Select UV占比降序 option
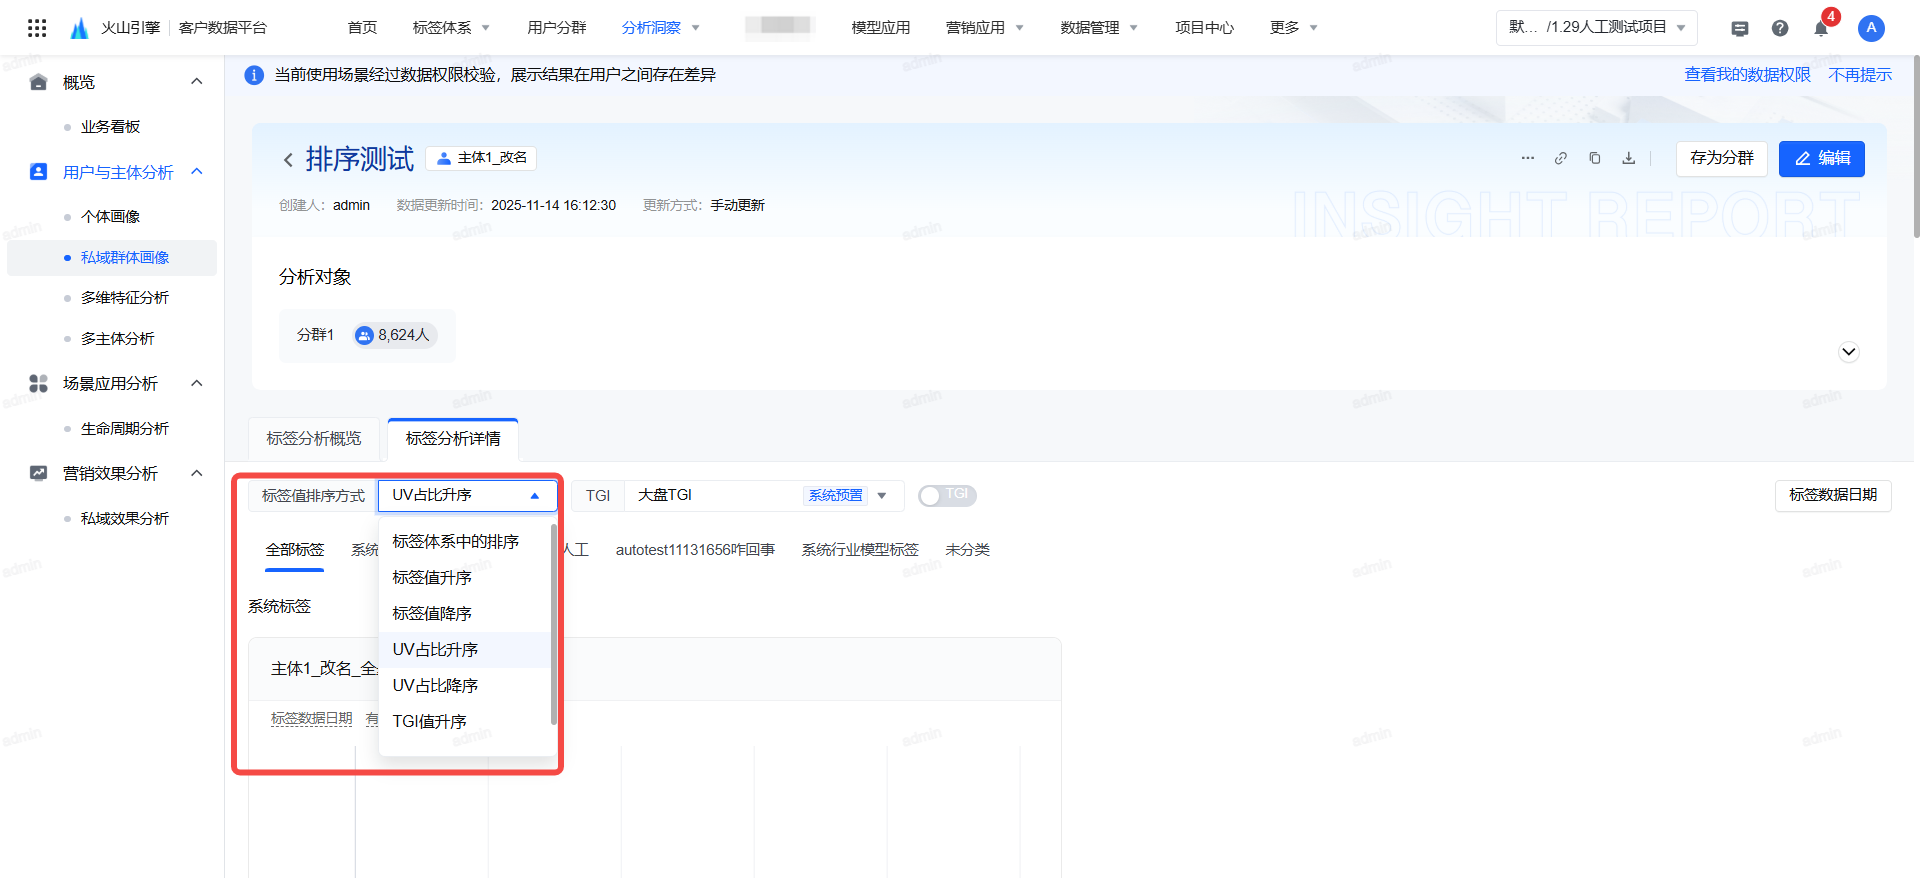This screenshot has height=878, width=1920. [x=465, y=686]
